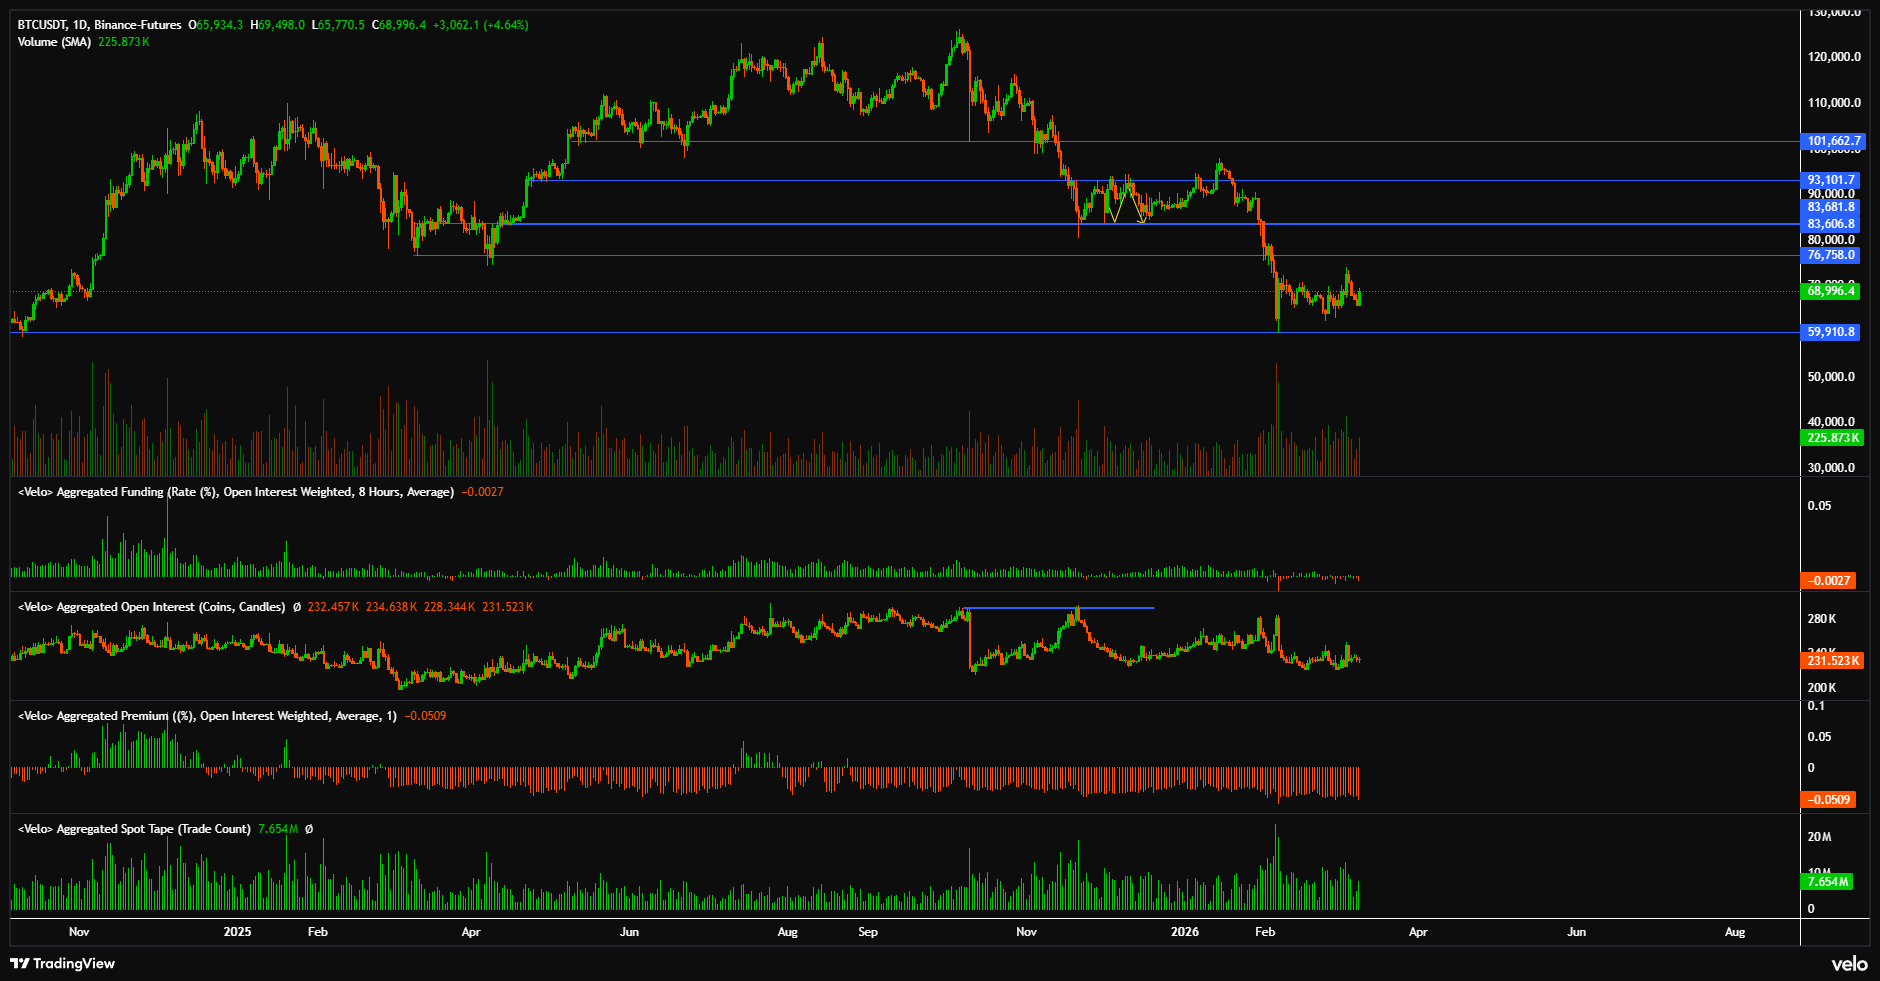Click the 93,101.7 price line label
1880x981 pixels.
[x=1832, y=180]
